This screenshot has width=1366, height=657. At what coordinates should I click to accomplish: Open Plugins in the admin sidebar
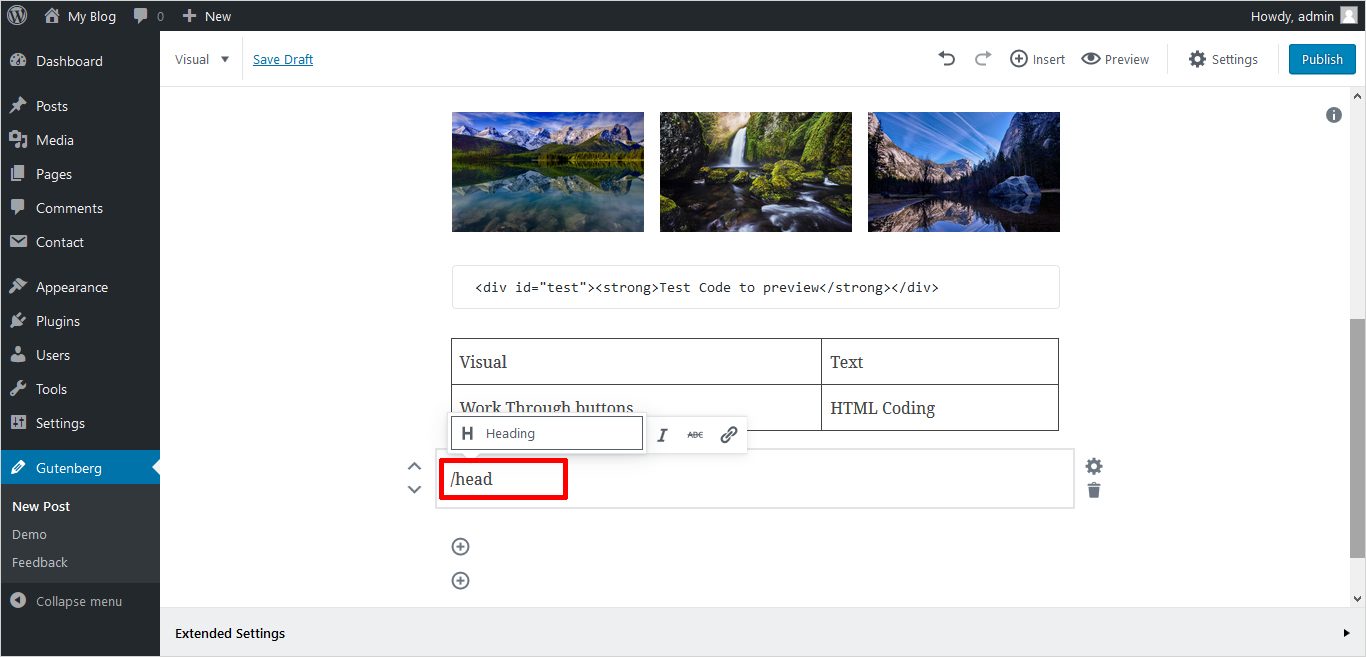click(57, 321)
